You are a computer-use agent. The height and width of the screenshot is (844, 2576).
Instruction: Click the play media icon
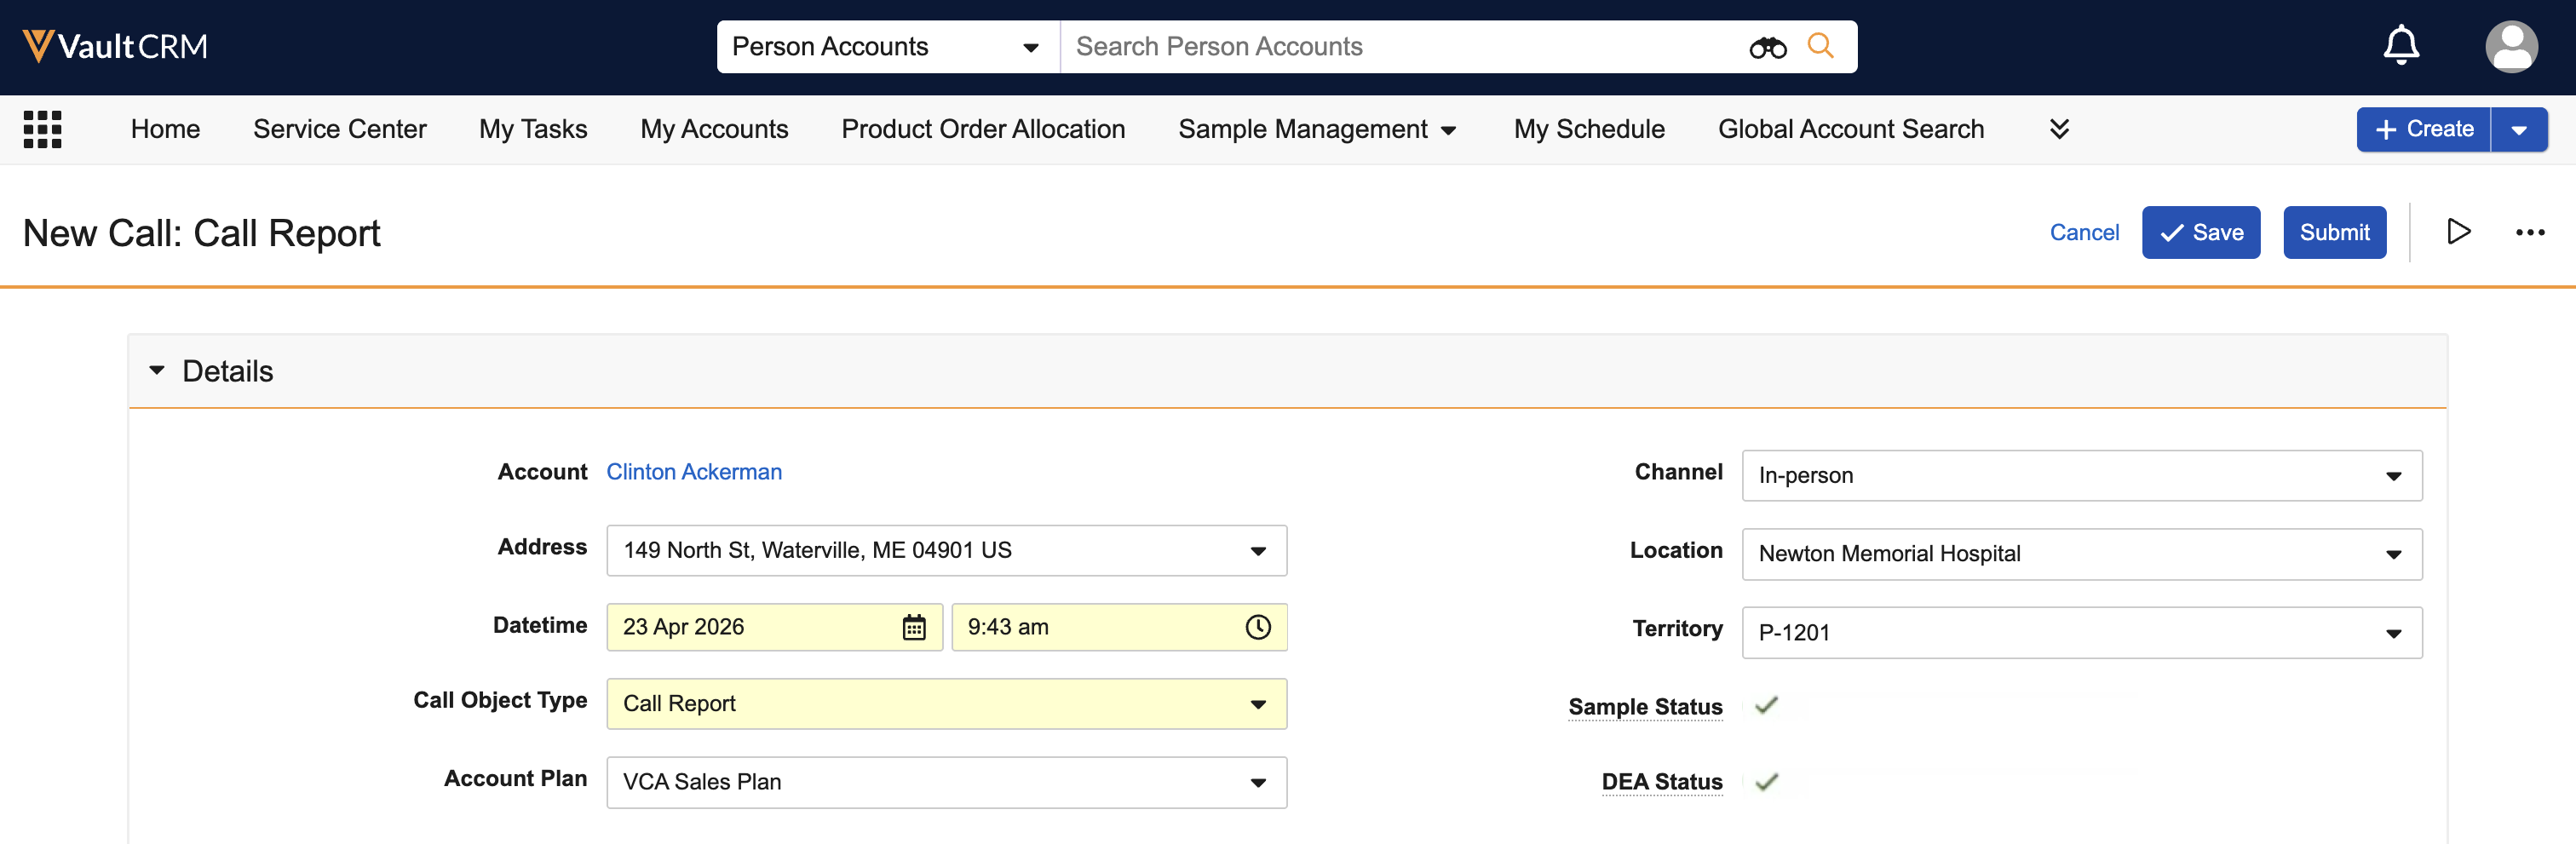(x=2458, y=232)
